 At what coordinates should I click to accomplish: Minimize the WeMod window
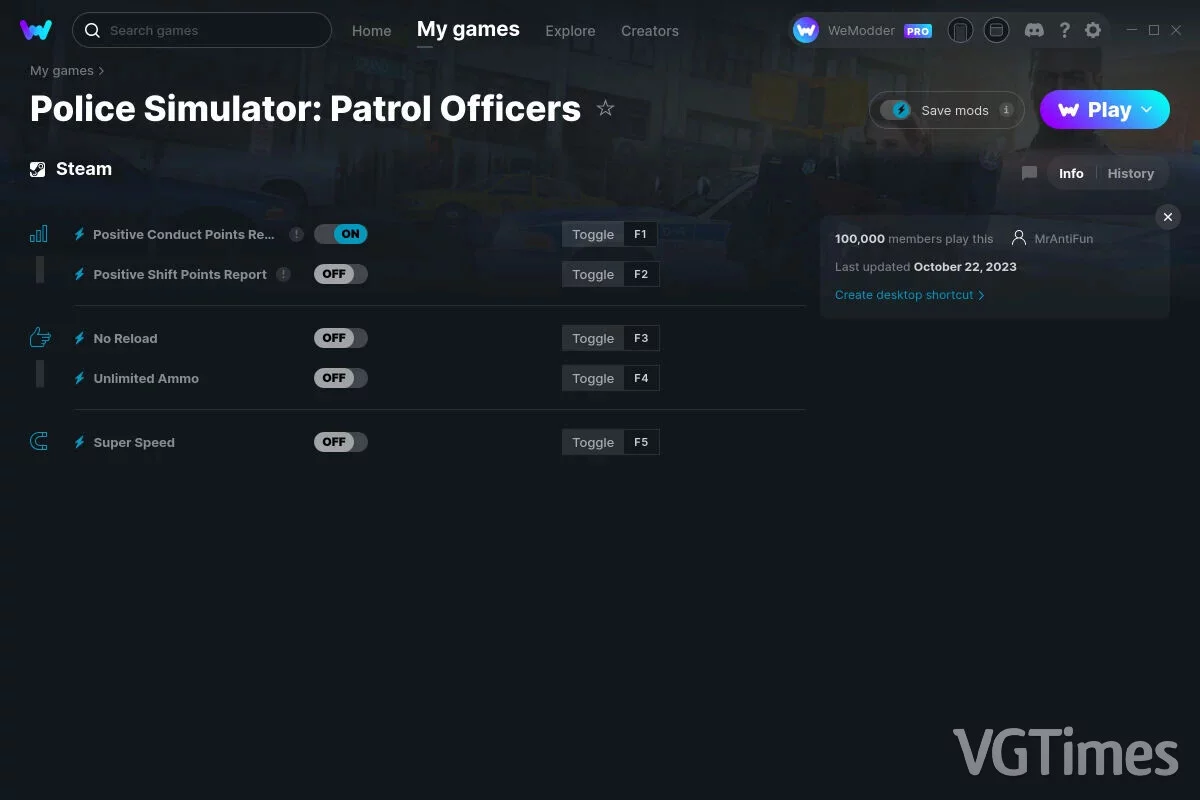tap(1131, 30)
